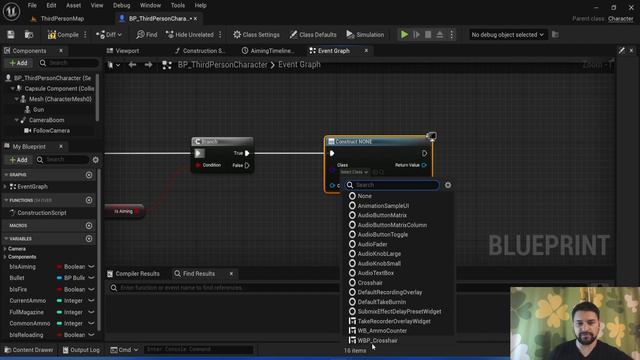Click the Save blueprint icon
Screen dimensions: 640x360
(x=11, y=35)
